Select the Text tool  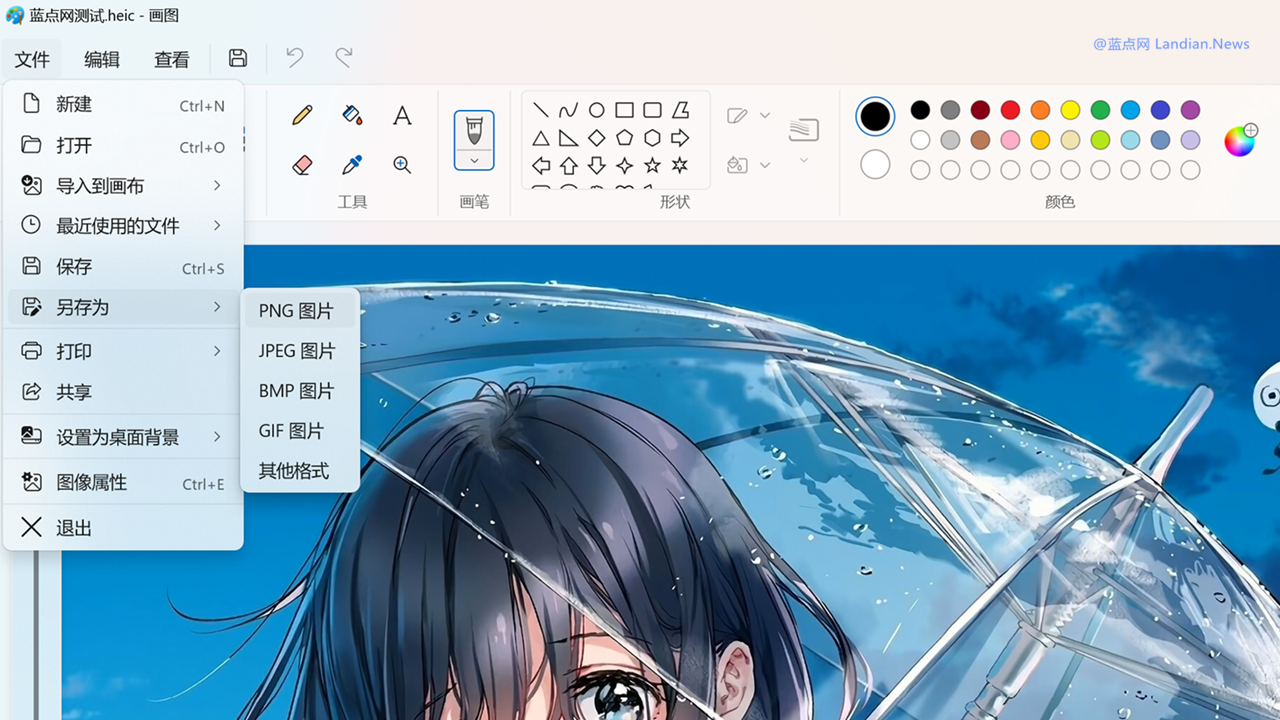point(402,116)
